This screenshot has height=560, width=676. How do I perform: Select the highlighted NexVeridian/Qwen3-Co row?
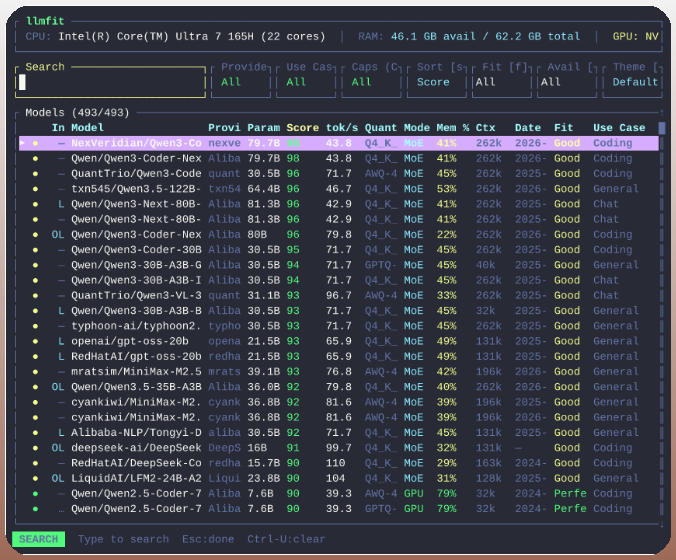pyautogui.click(x=339, y=143)
